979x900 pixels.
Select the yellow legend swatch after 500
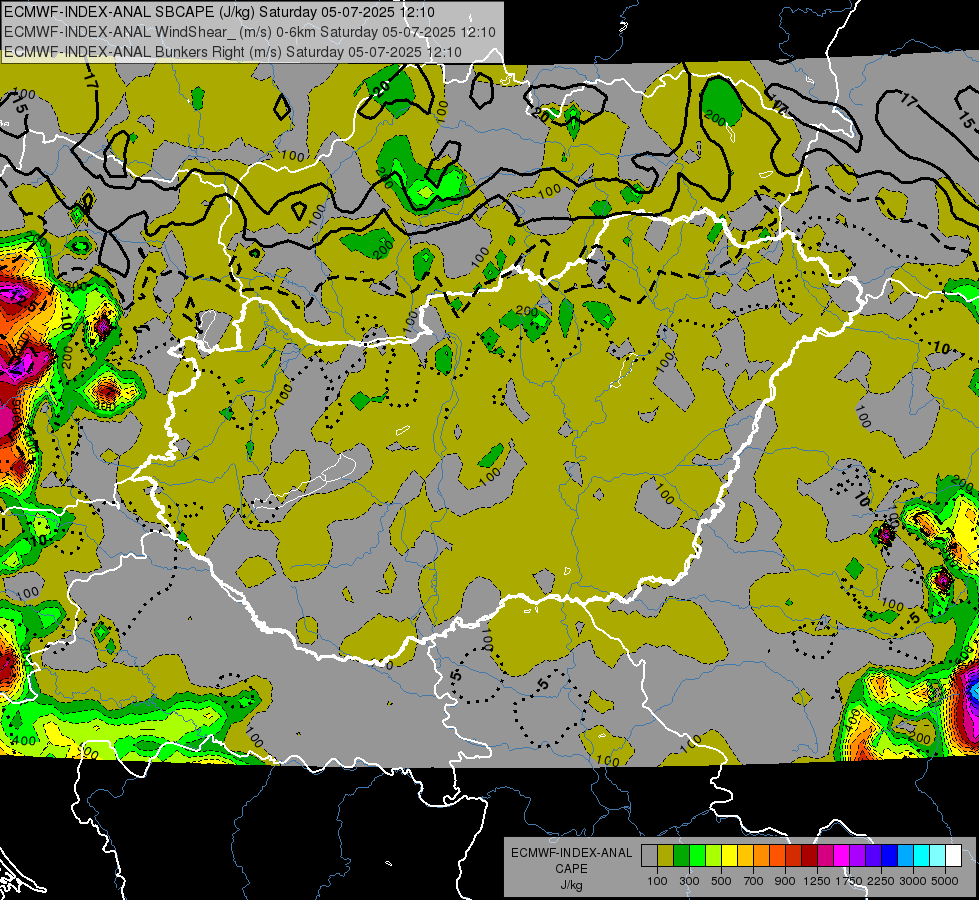729,855
